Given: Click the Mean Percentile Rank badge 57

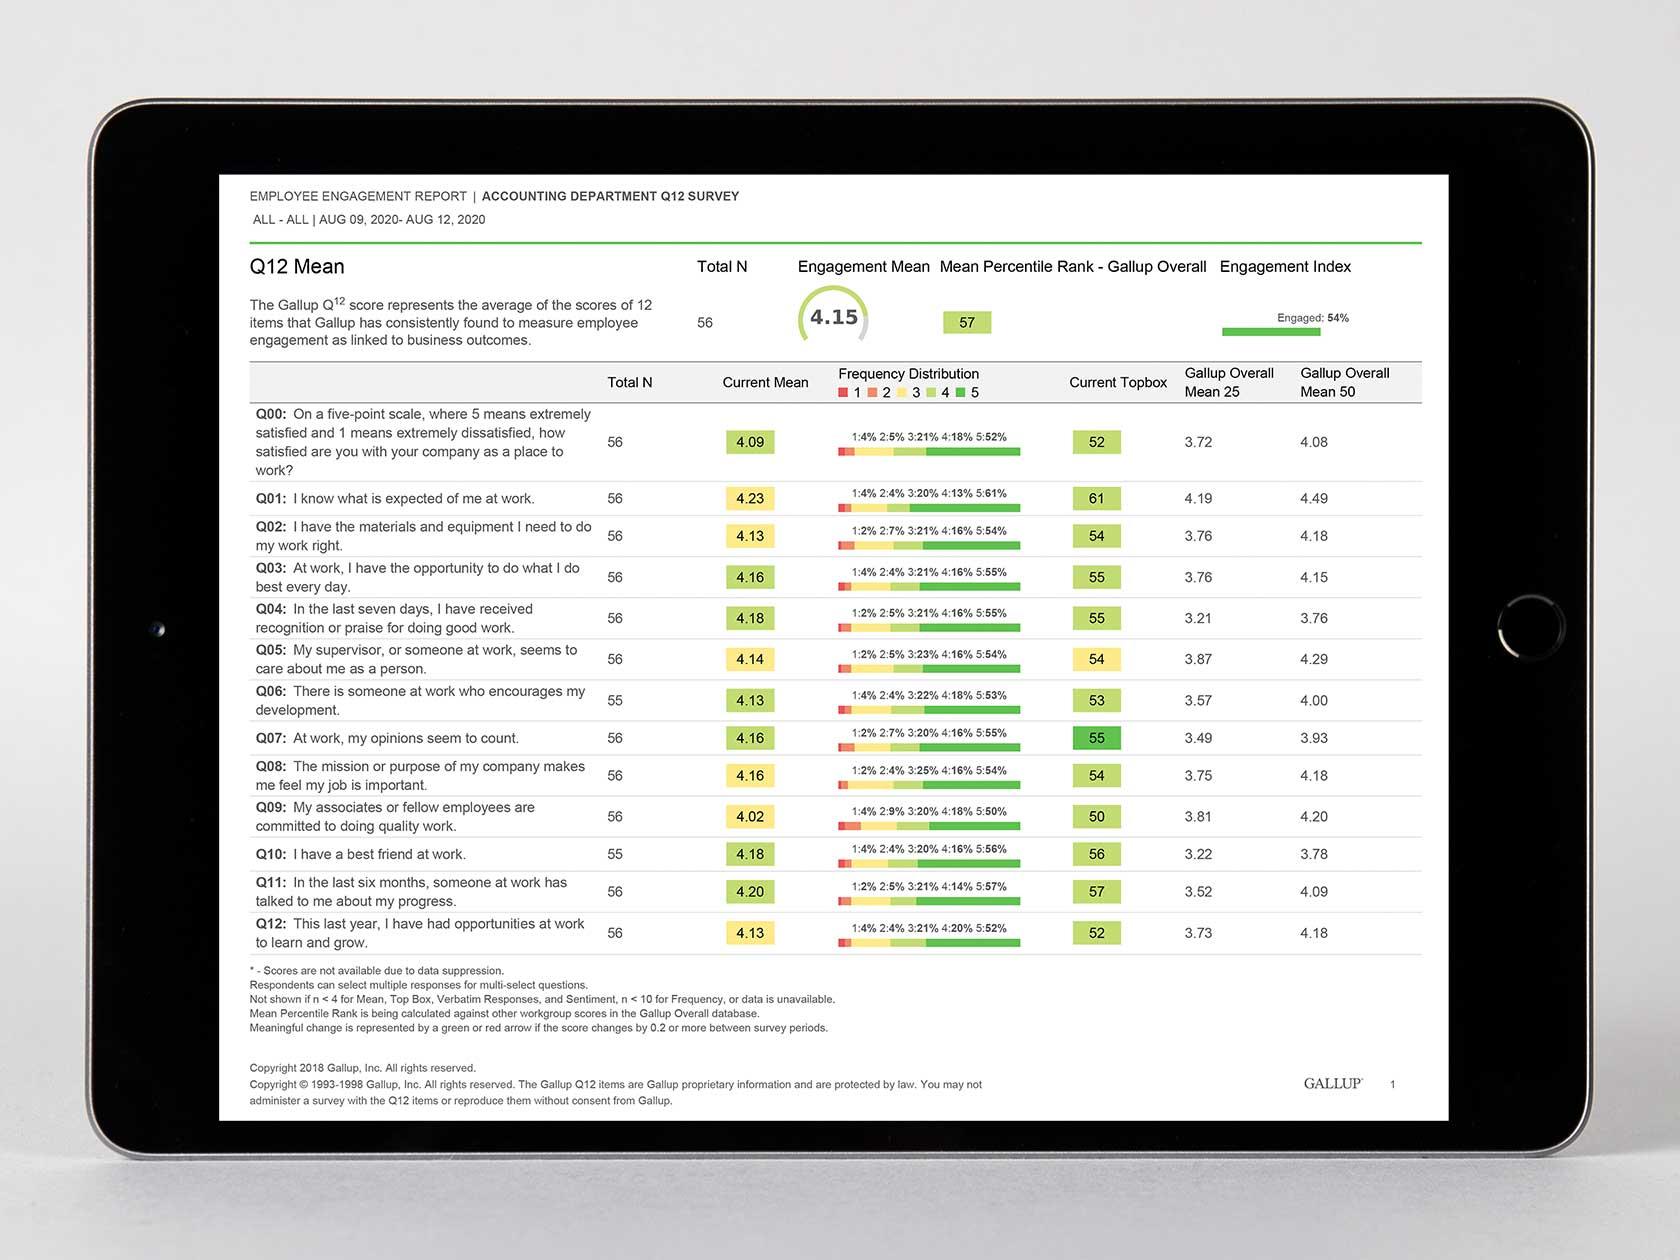Looking at the screenshot, I should pyautogui.click(x=967, y=322).
